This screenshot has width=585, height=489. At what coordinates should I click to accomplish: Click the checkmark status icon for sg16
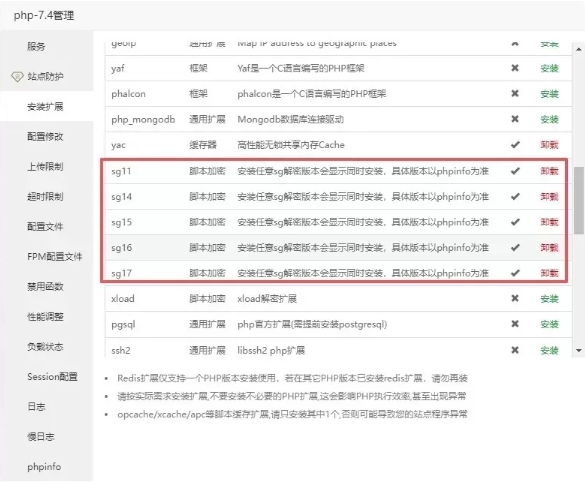point(515,247)
